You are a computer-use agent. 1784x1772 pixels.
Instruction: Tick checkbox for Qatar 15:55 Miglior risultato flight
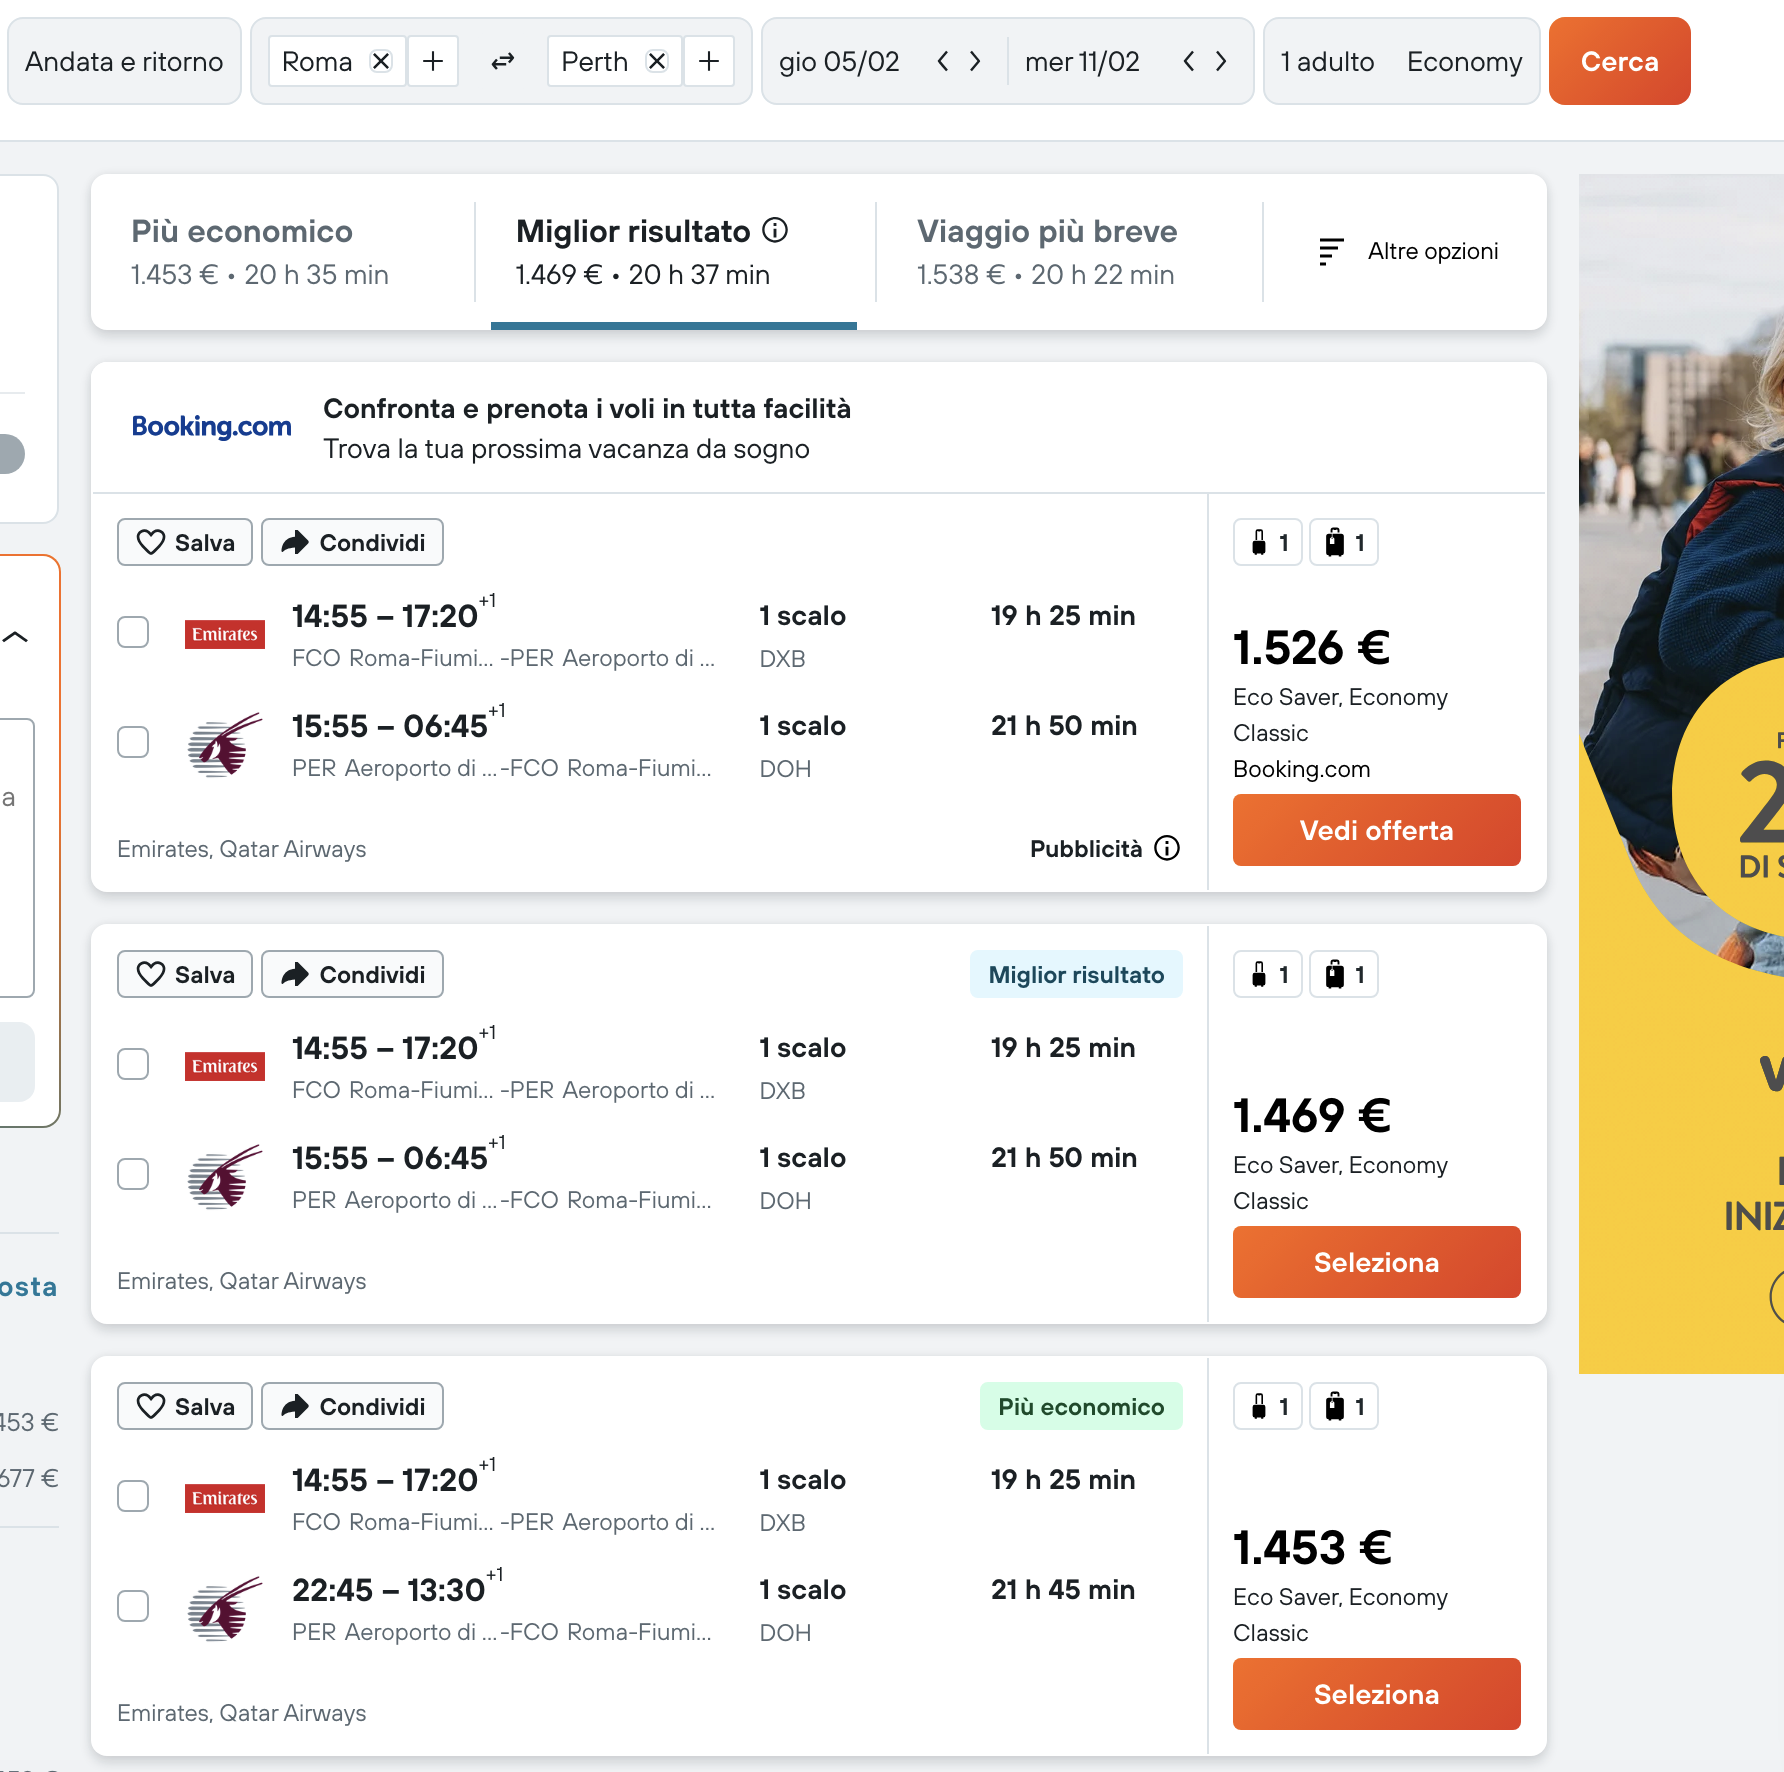[133, 1174]
